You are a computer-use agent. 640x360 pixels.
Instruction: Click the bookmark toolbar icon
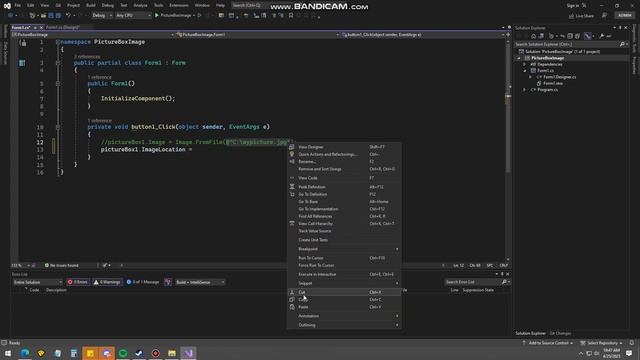[291, 16]
